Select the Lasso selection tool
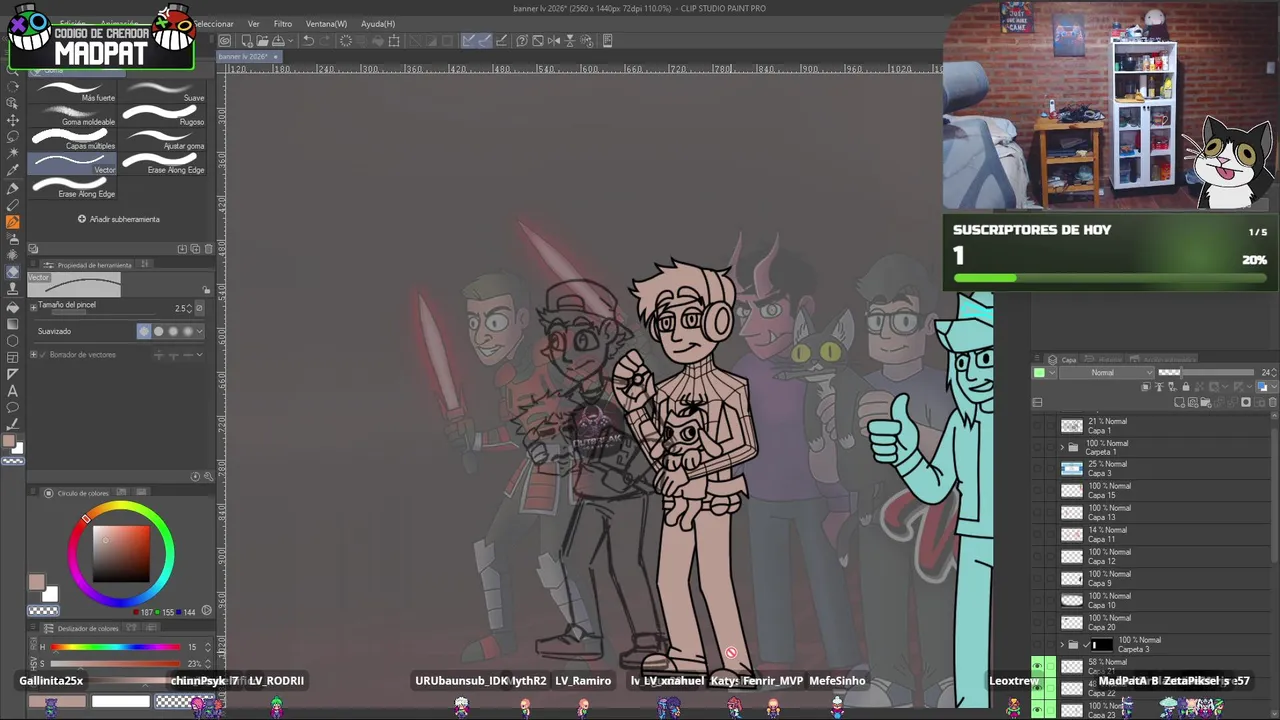 click(13, 137)
